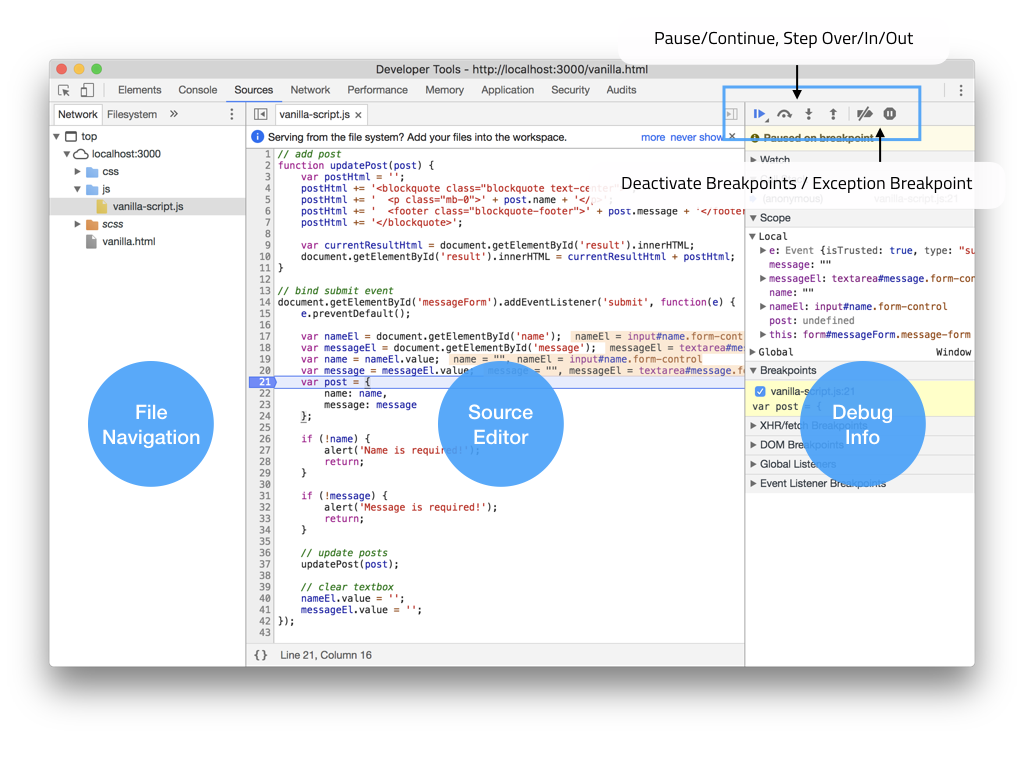The height and width of the screenshot is (768, 1024).
Task: Close the vanilla-script.js editor tab
Action: pos(359,115)
